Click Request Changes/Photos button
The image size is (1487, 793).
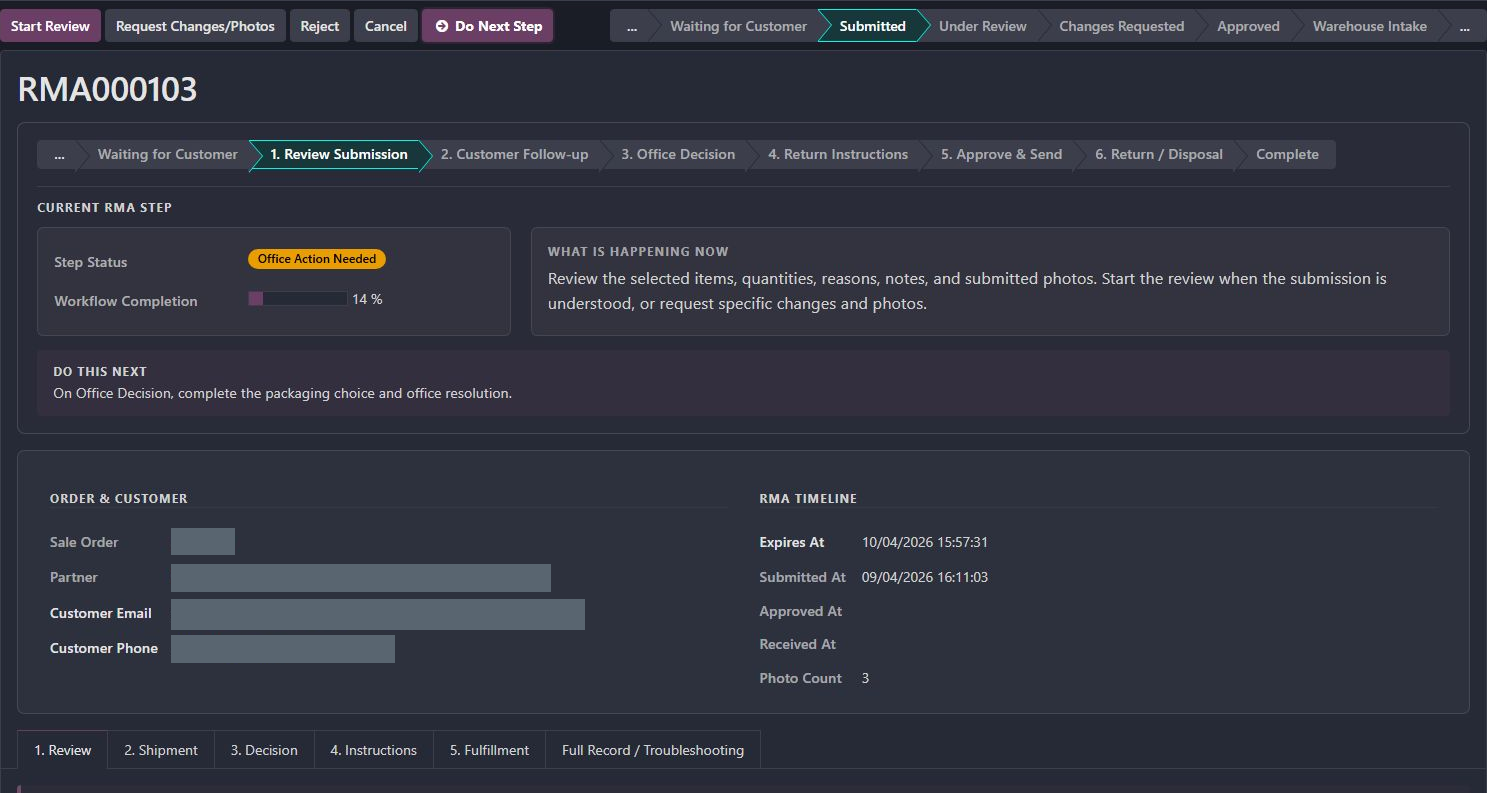tap(195, 26)
